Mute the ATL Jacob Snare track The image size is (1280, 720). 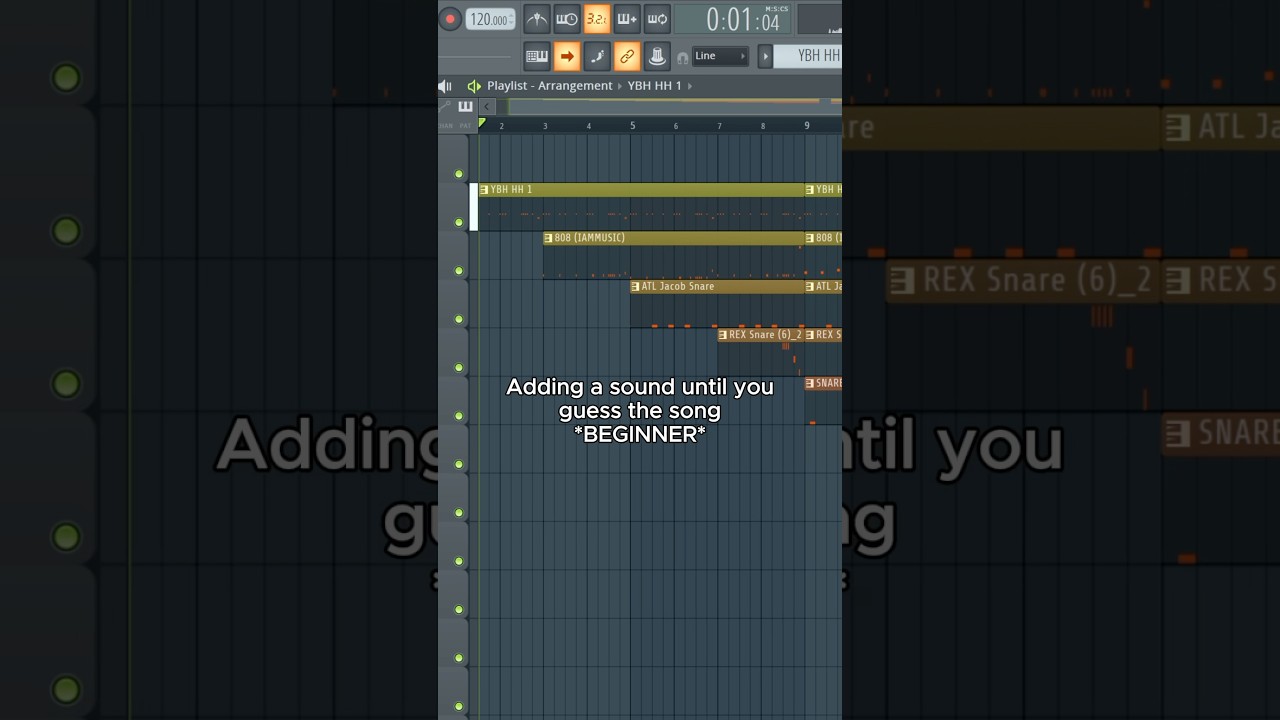(x=459, y=319)
